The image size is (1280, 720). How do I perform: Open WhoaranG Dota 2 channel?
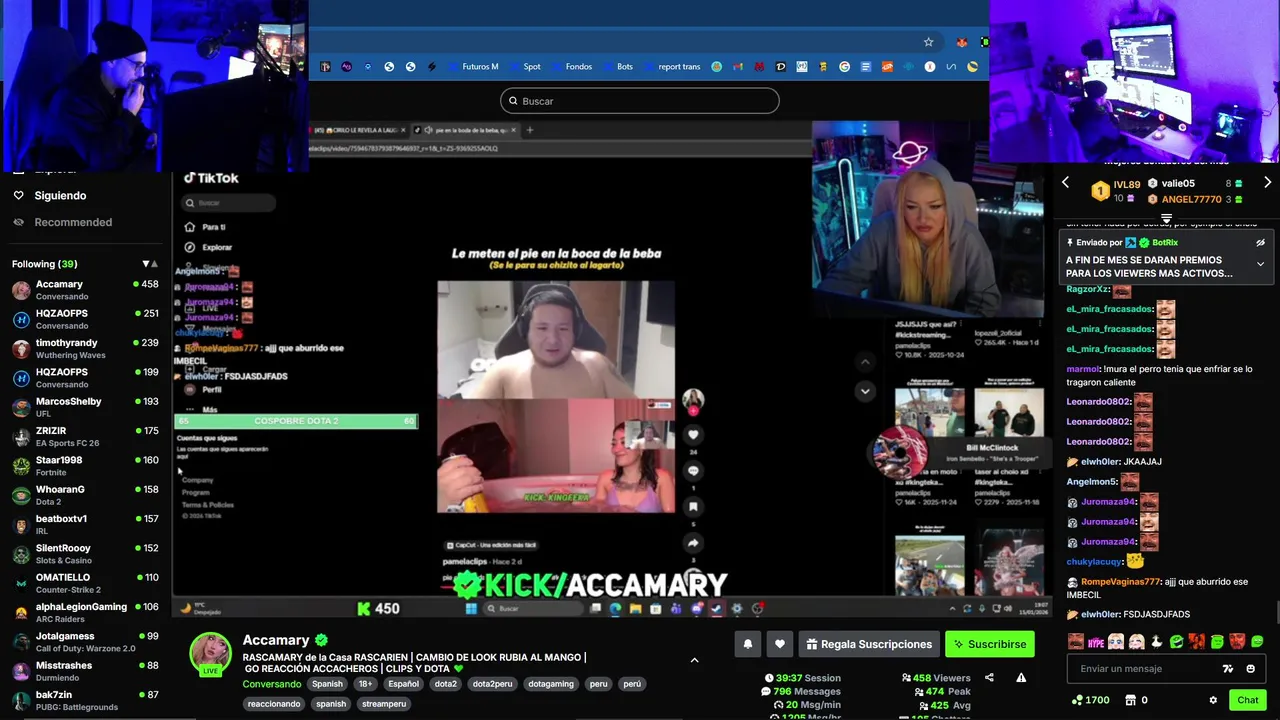[x=86, y=495]
